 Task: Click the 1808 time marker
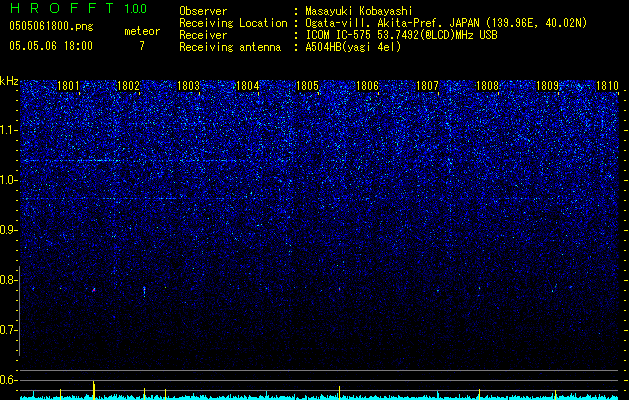point(487,86)
